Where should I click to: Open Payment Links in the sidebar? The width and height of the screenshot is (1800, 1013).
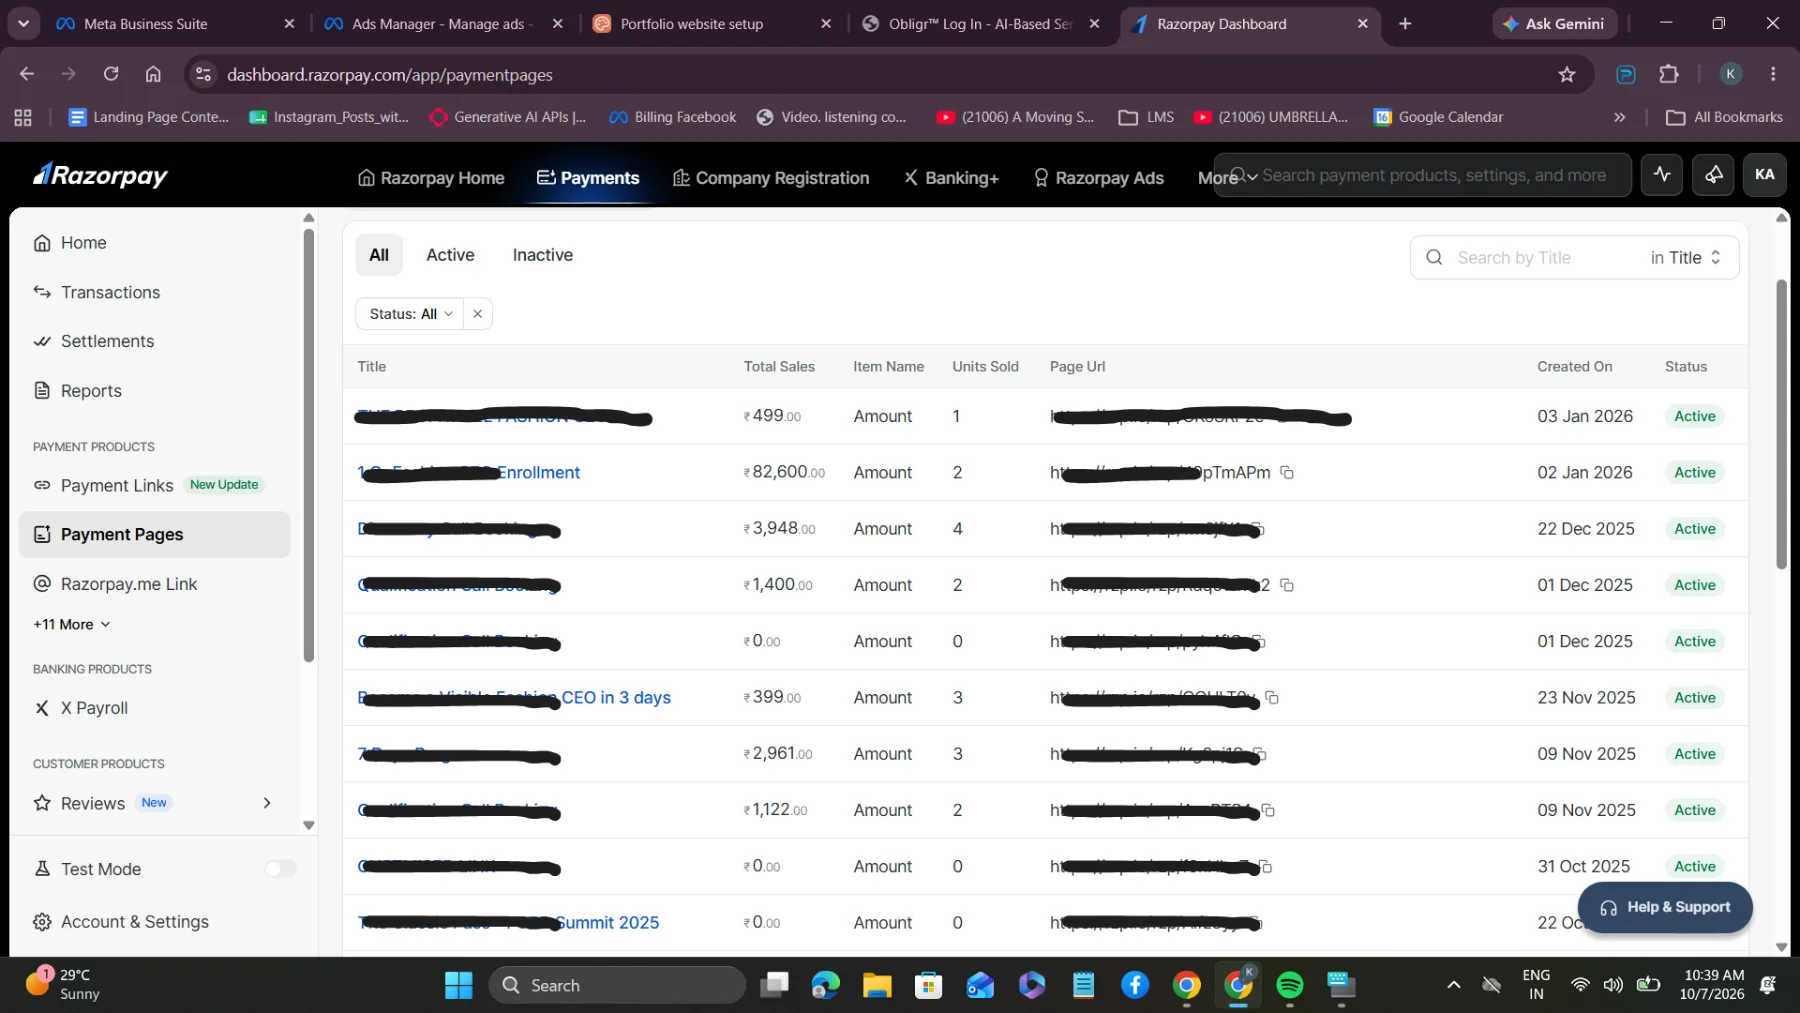tap(117, 485)
